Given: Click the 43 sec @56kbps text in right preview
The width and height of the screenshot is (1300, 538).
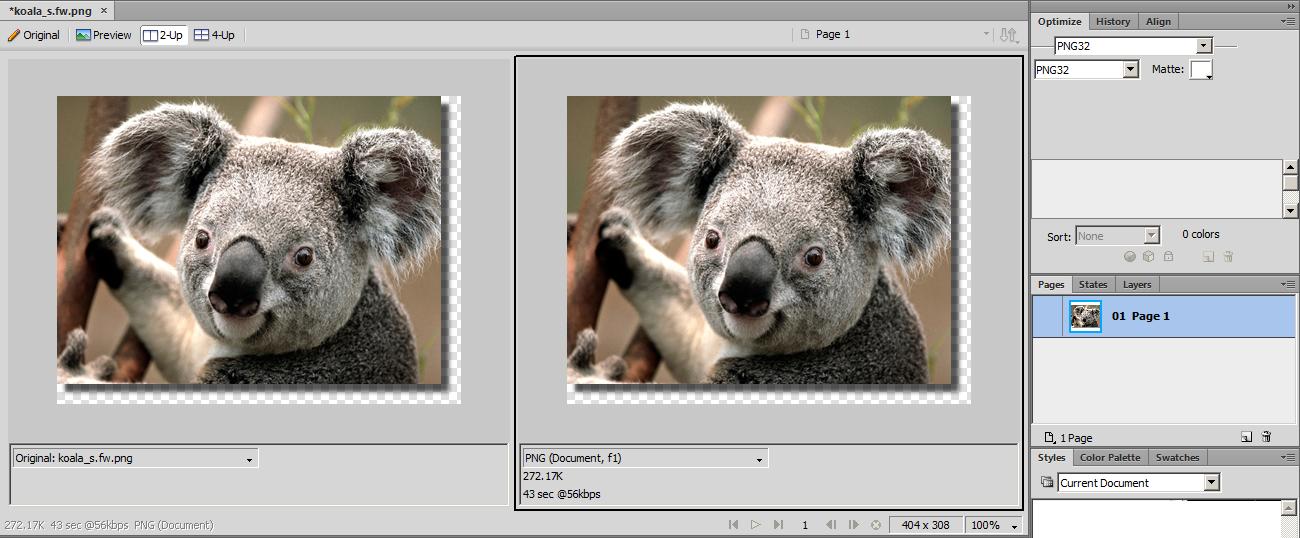Looking at the screenshot, I should pos(562,494).
